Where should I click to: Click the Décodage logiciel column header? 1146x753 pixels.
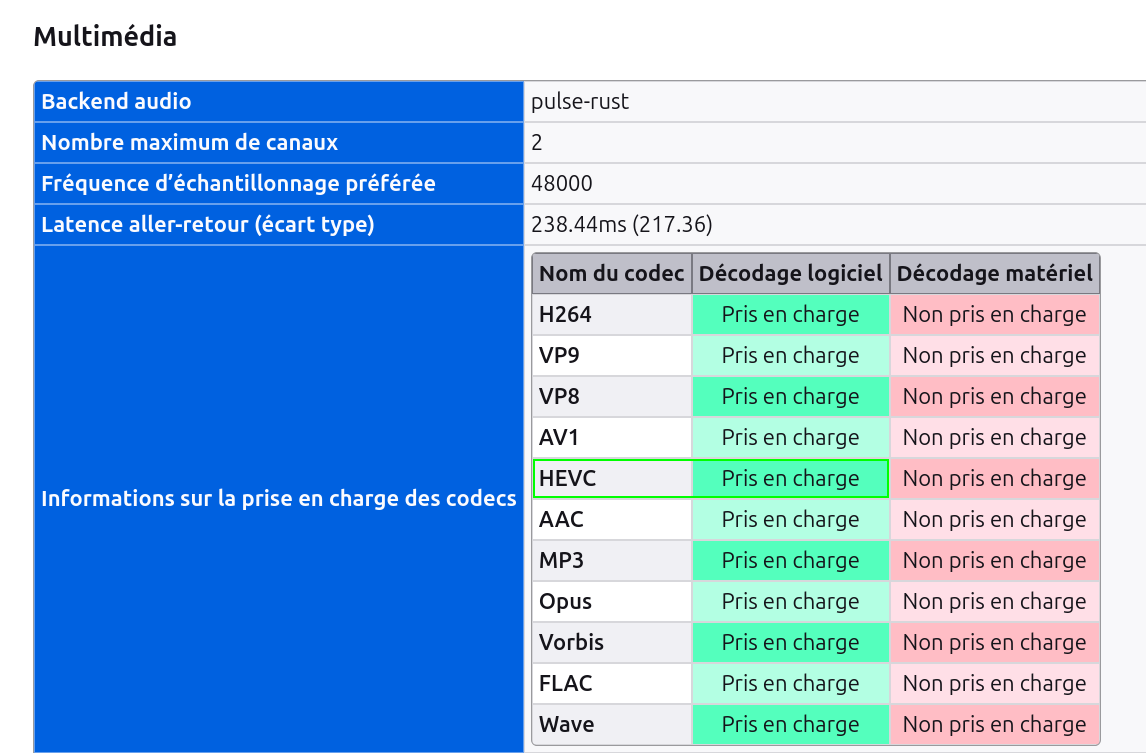[791, 273]
